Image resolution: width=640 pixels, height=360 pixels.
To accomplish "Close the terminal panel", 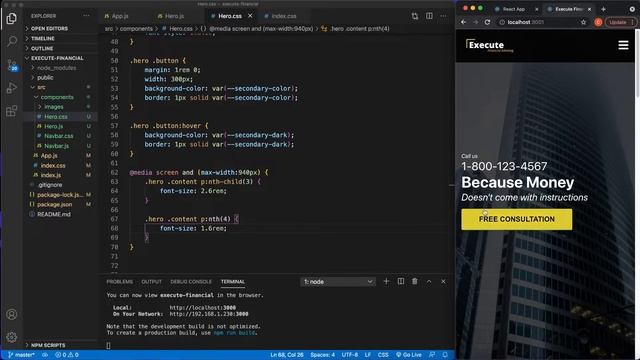I will coord(443,281).
